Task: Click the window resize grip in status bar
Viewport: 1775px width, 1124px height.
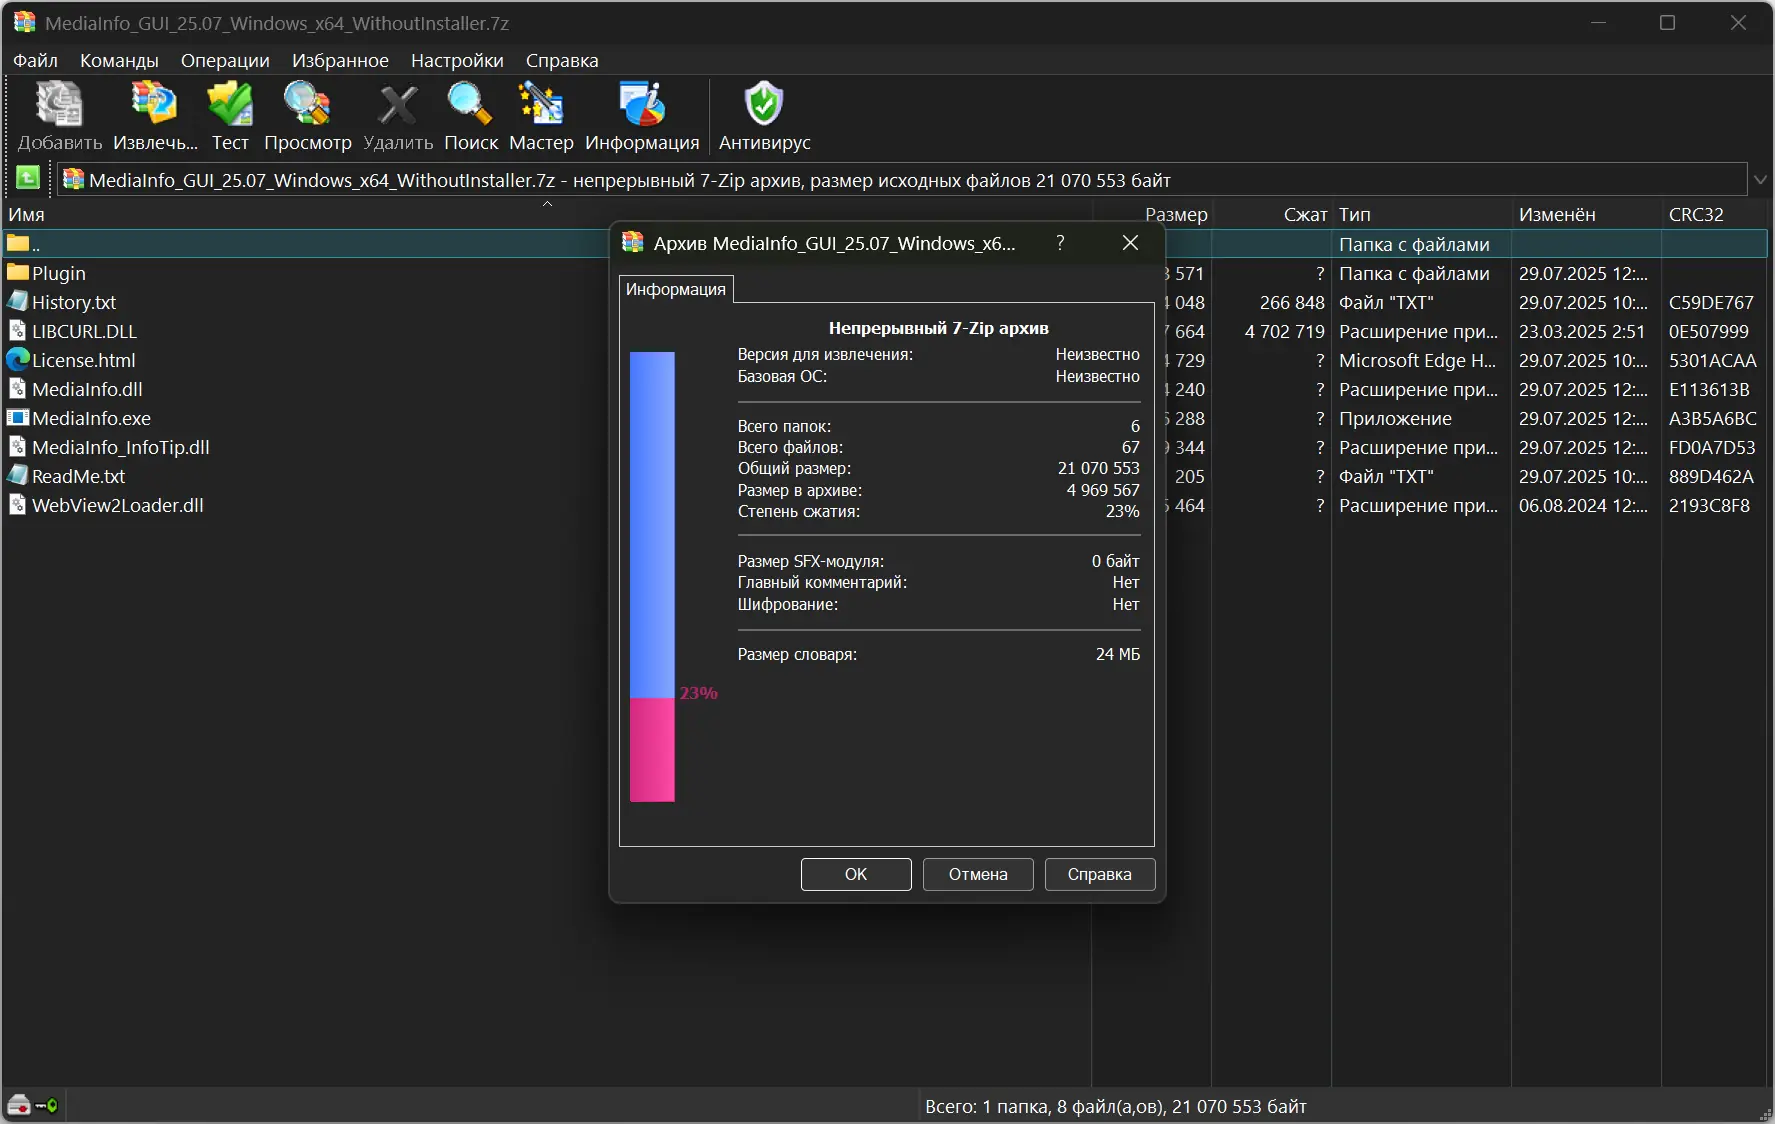Action: [1764, 1113]
